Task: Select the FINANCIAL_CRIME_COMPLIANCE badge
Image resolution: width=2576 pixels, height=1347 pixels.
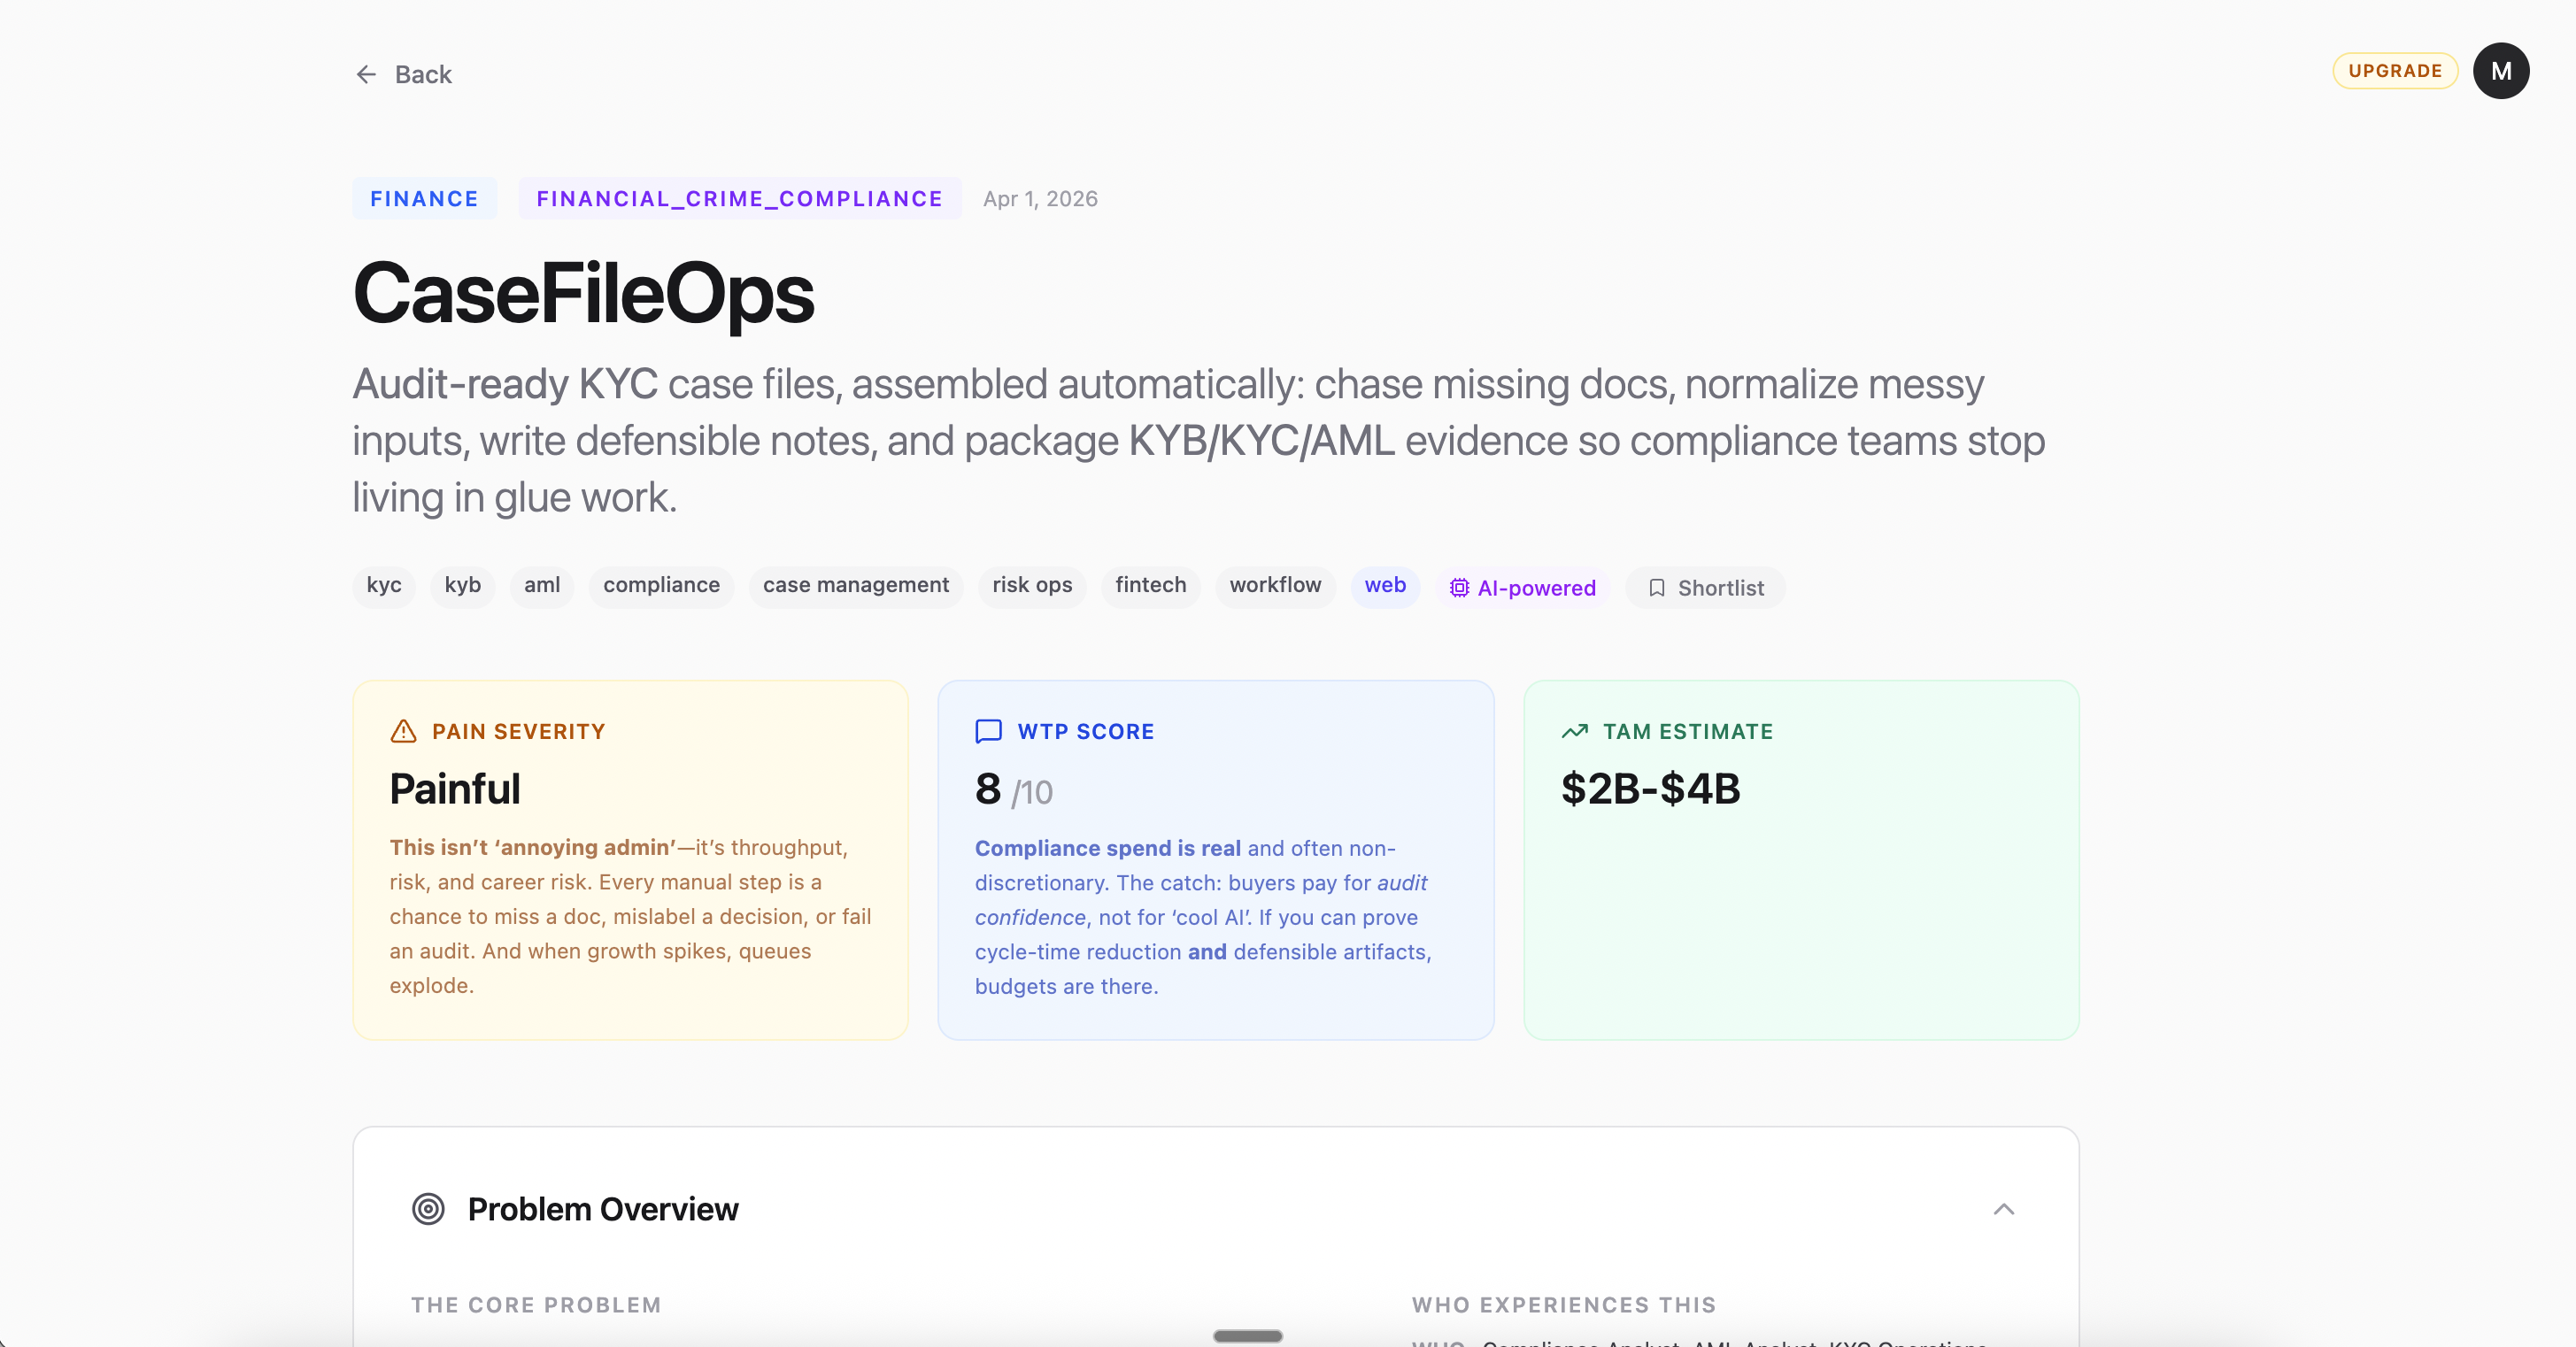Action: pyautogui.click(x=739, y=198)
